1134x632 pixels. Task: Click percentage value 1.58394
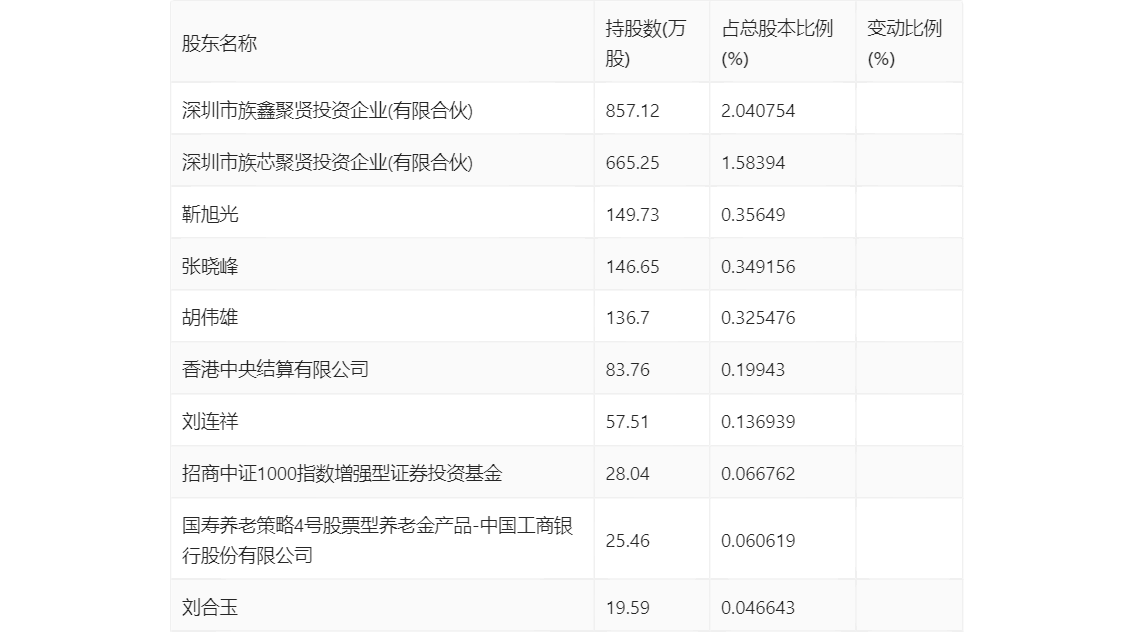(x=753, y=163)
